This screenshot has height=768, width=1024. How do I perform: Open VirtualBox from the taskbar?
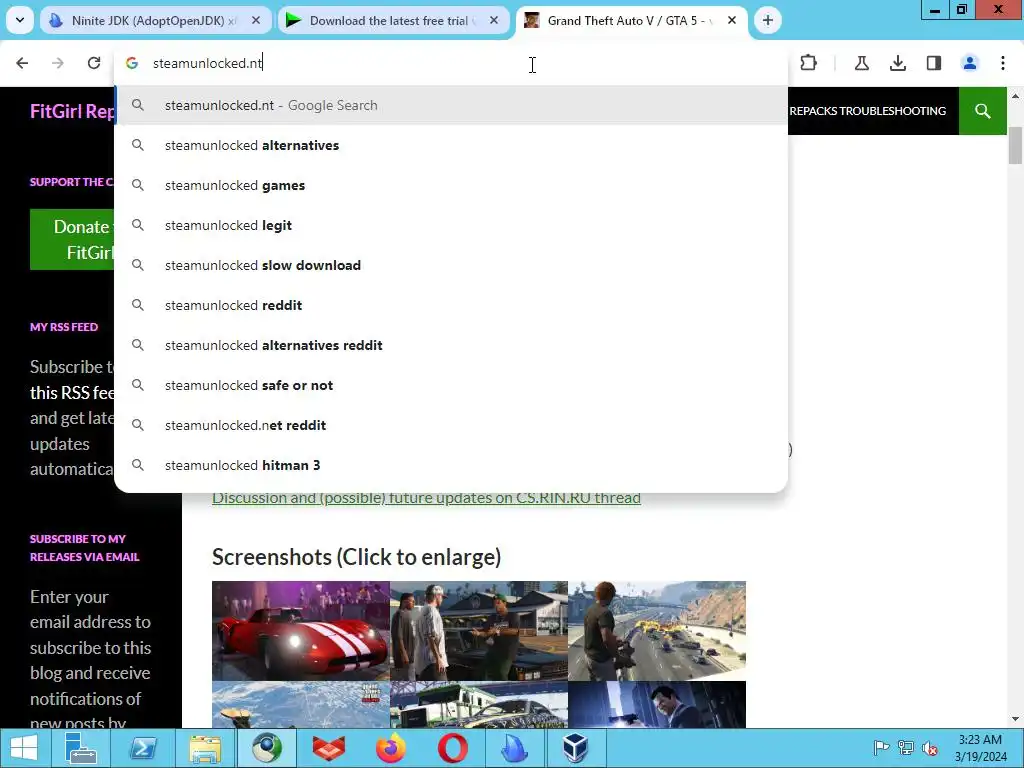click(x=576, y=748)
